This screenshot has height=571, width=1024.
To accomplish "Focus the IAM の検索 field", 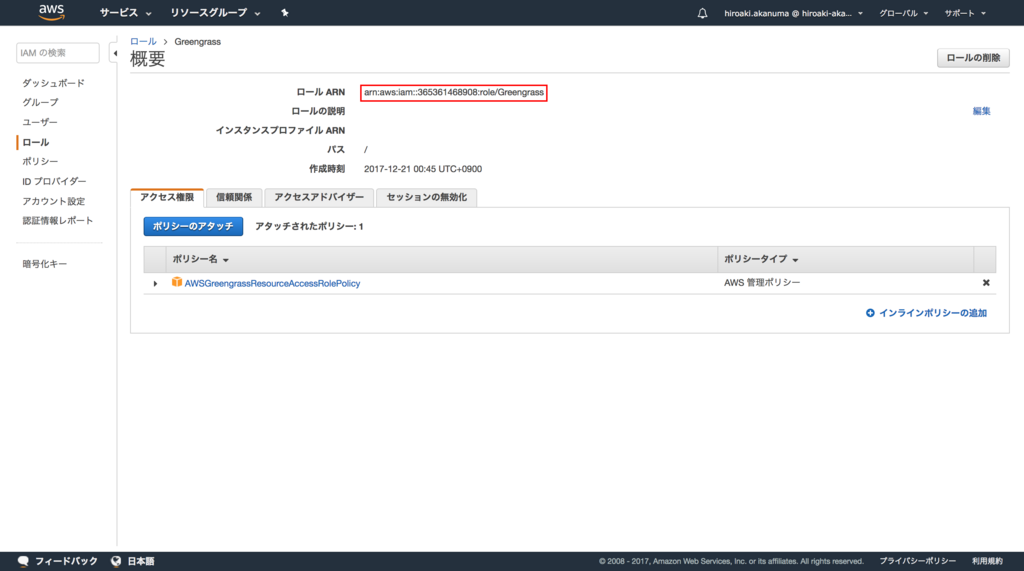I will point(57,53).
